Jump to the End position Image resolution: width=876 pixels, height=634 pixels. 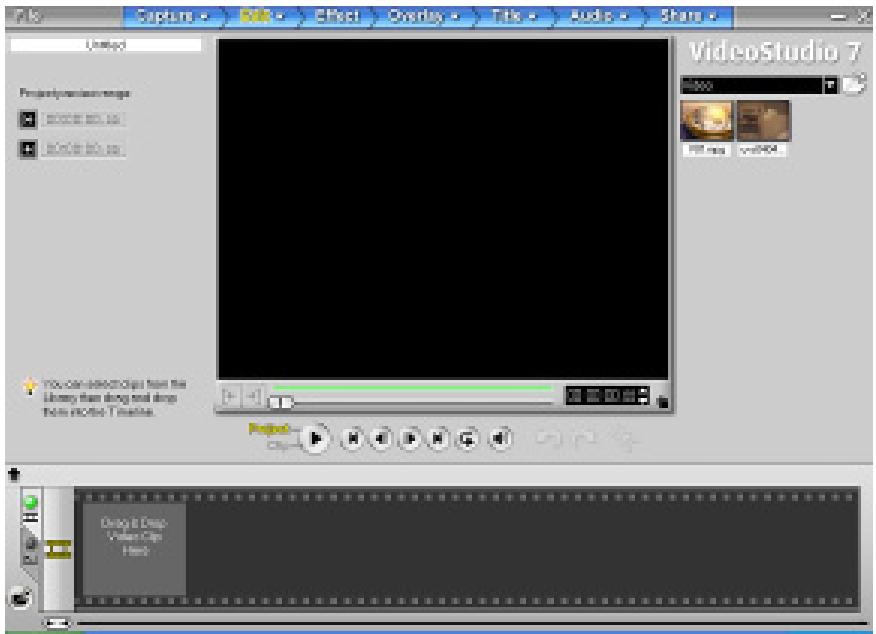point(438,439)
